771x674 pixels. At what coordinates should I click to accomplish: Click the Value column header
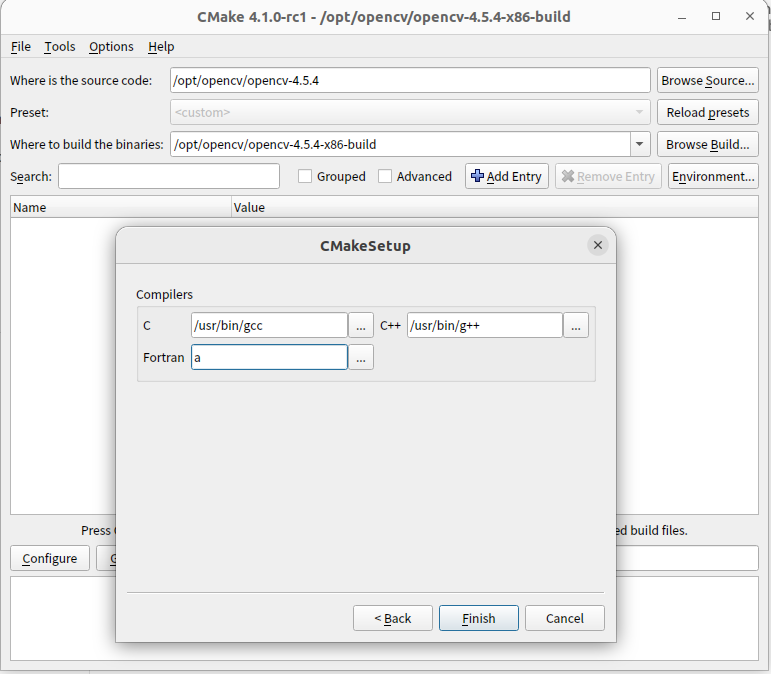(x=495, y=207)
